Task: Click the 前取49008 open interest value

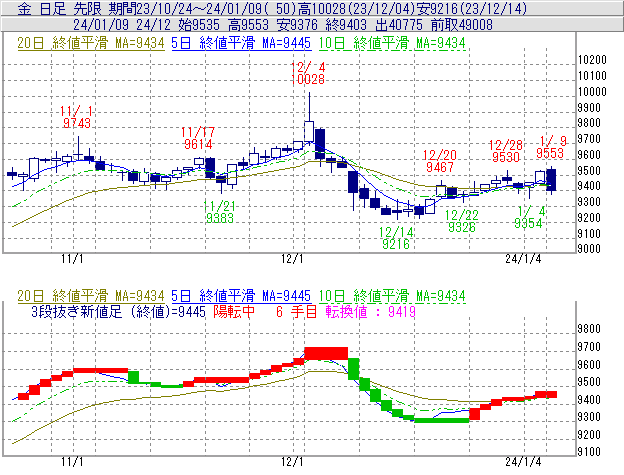Action: point(462,25)
